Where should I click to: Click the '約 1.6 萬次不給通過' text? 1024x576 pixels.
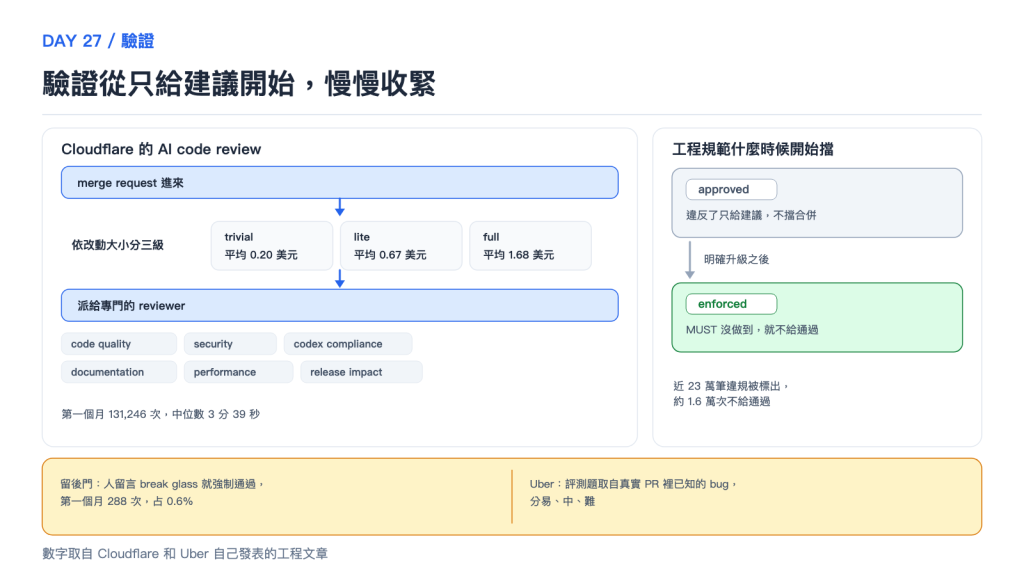point(722,402)
